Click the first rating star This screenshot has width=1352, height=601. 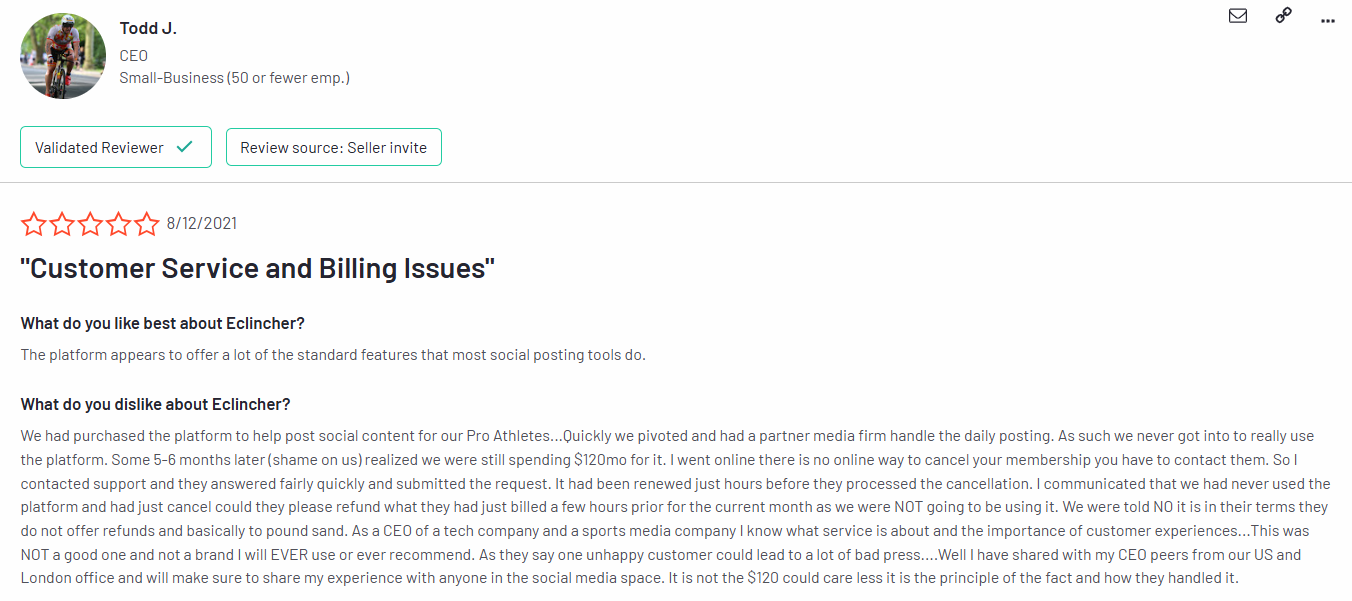coord(34,223)
